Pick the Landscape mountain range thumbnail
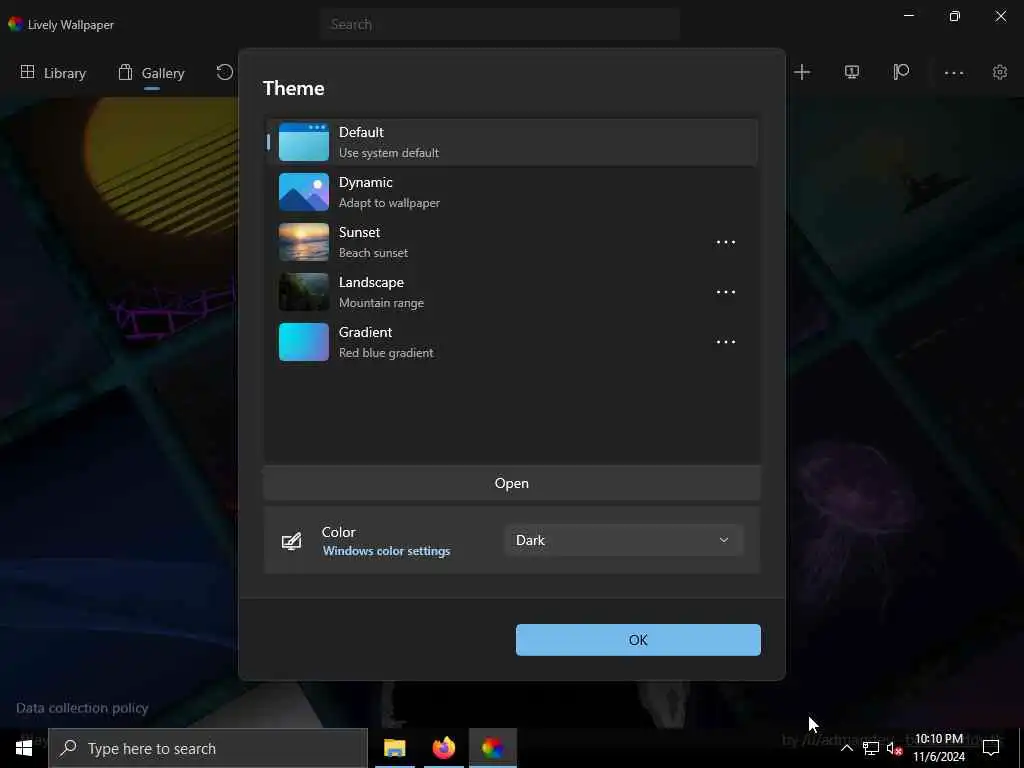Viewport: 1024px width, 768px height. coord(304,292)
